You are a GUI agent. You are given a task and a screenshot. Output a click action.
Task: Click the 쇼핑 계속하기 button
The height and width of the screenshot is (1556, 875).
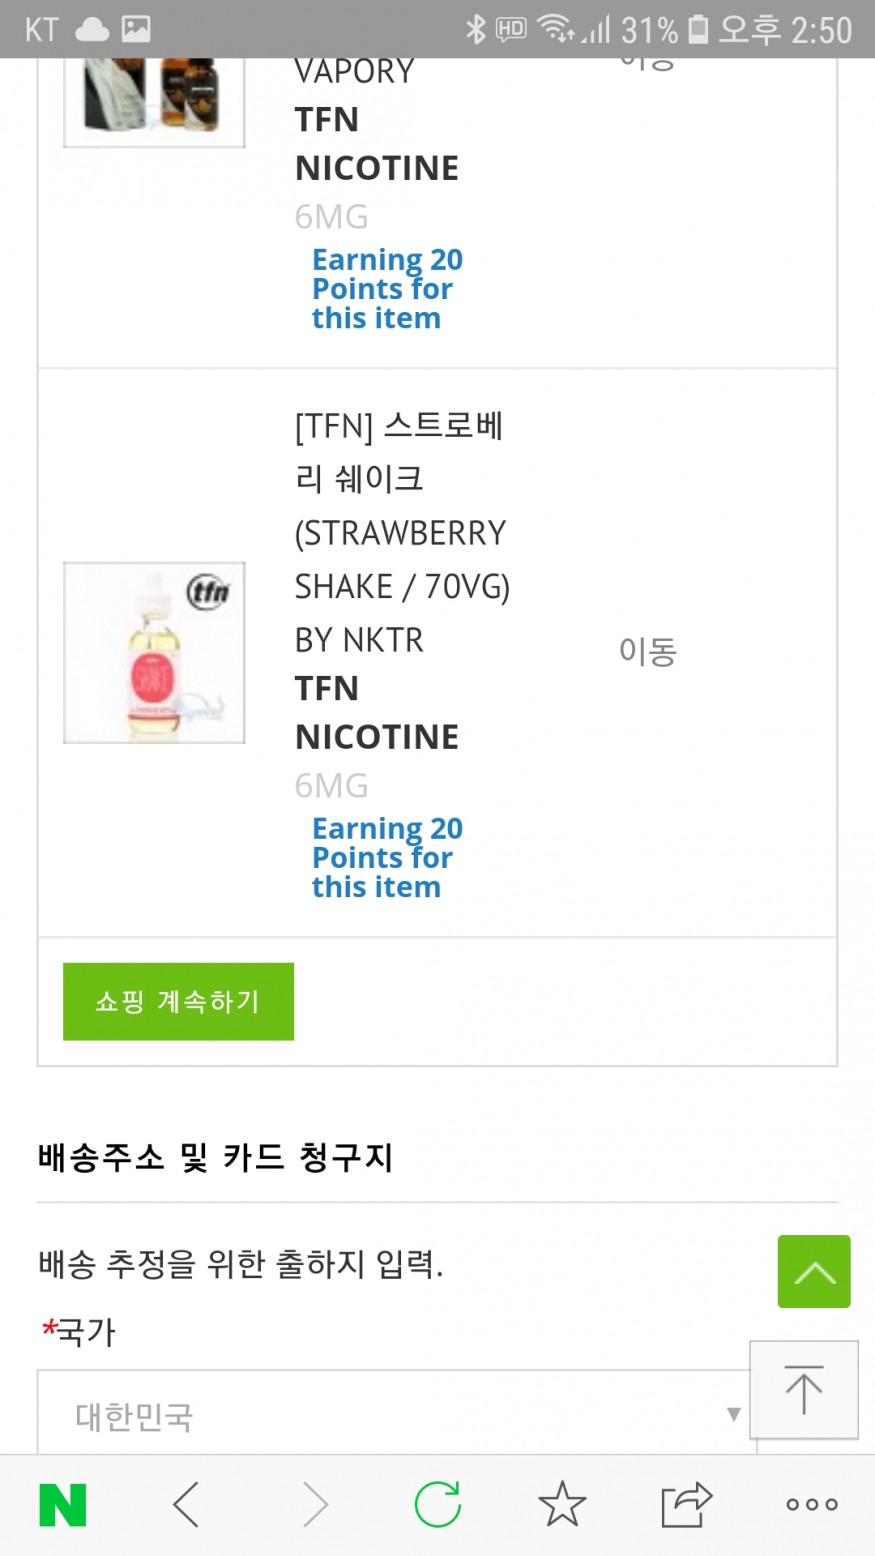[x=178, y=1001]
